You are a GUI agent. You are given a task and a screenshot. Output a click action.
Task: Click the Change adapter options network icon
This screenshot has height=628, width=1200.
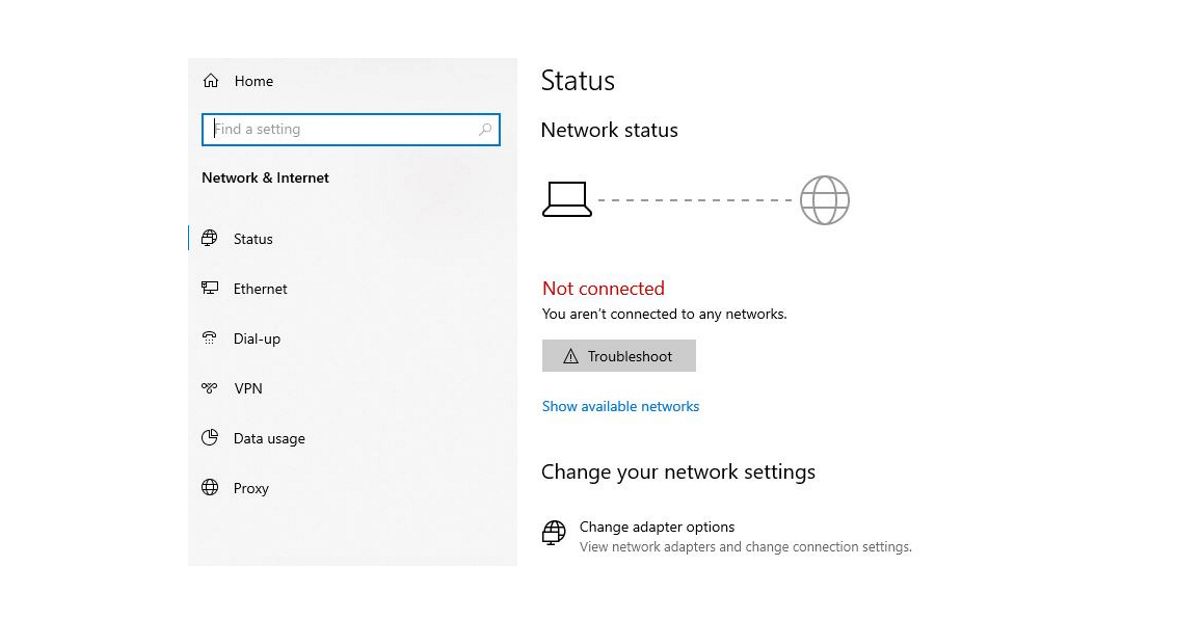pyautogui.click(x=553, y=533)
